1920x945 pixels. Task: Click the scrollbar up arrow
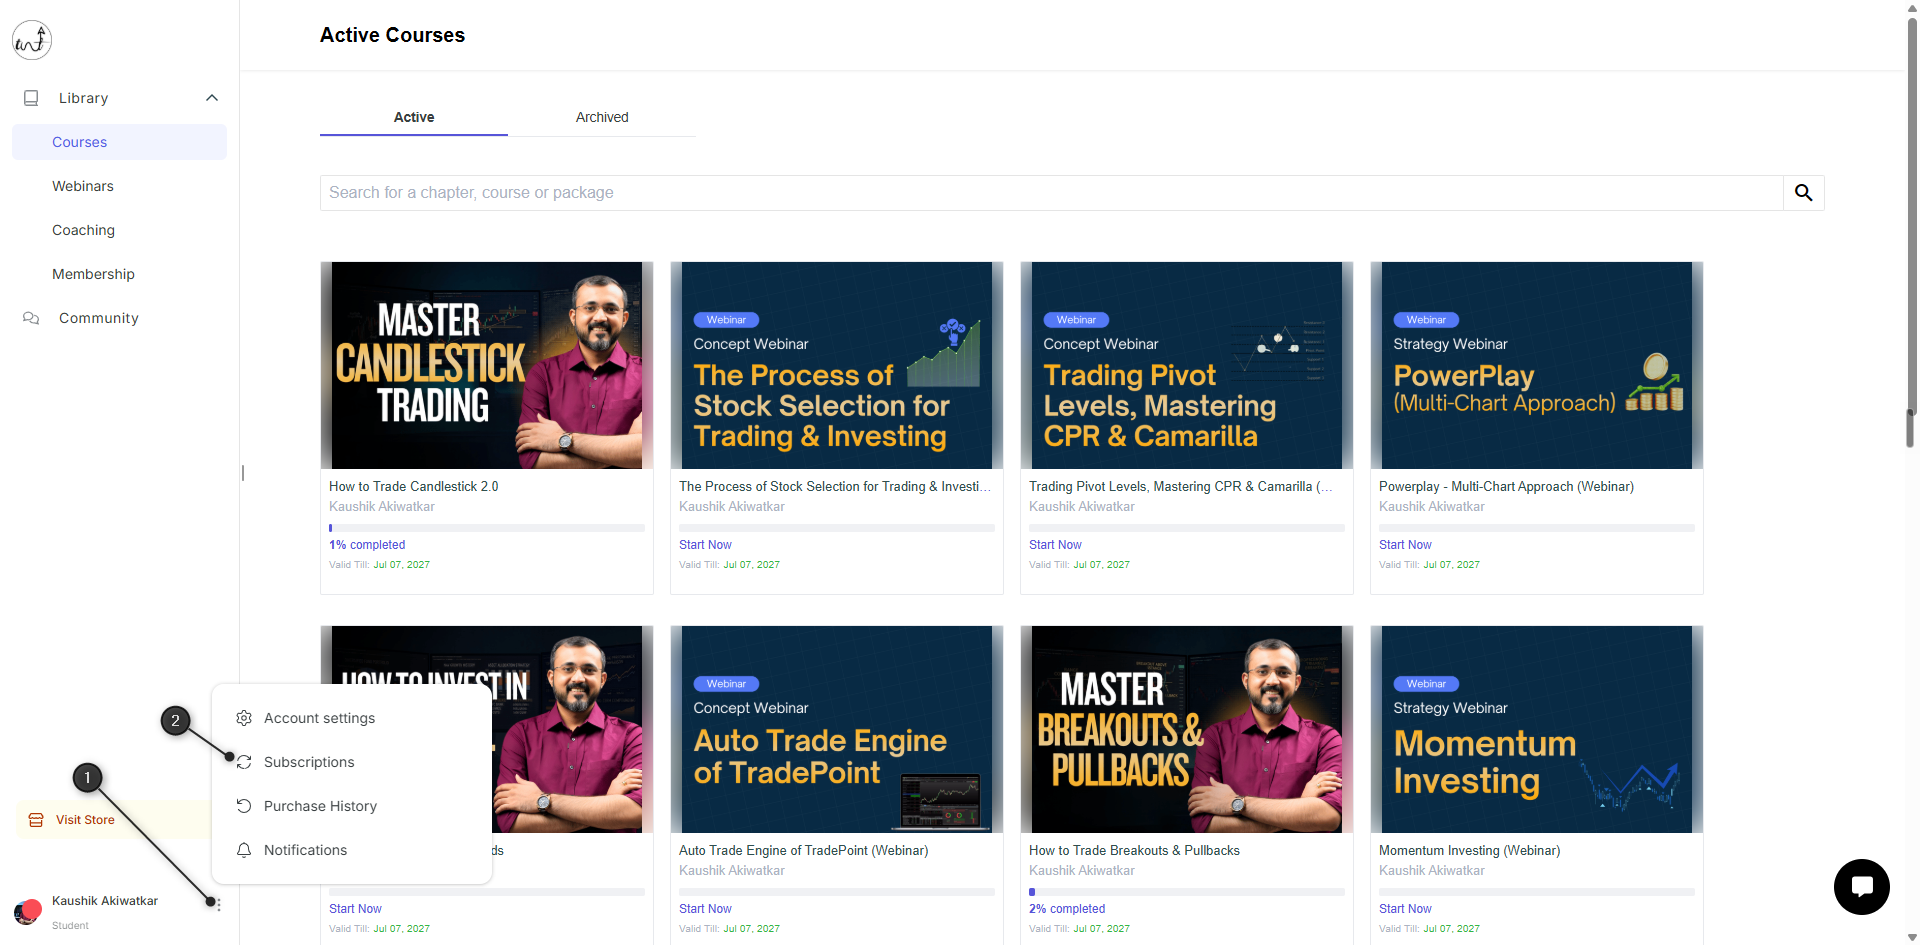click(1911, 7)
